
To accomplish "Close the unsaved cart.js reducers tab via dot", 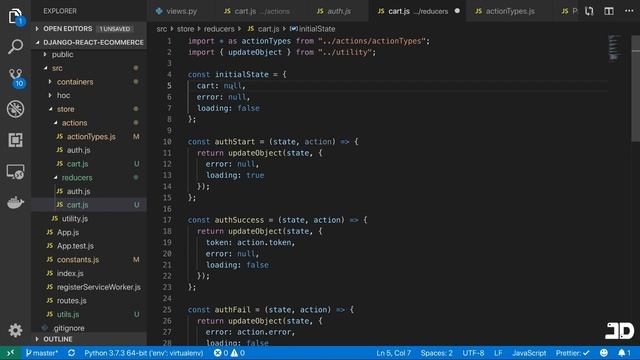I will point(457,11).
